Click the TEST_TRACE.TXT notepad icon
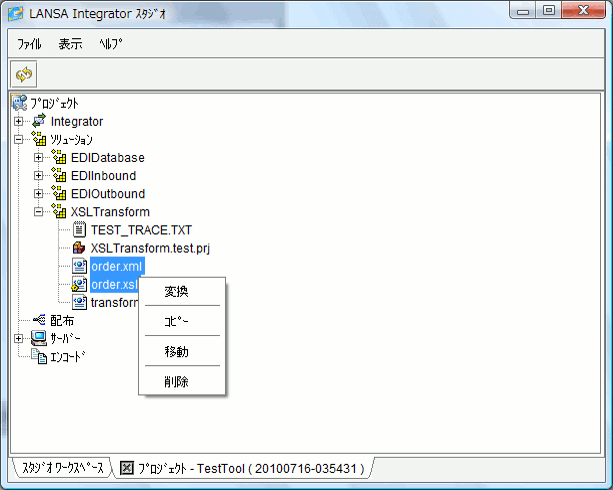This screenshot has height=490, width=613. tap(79, 230)
